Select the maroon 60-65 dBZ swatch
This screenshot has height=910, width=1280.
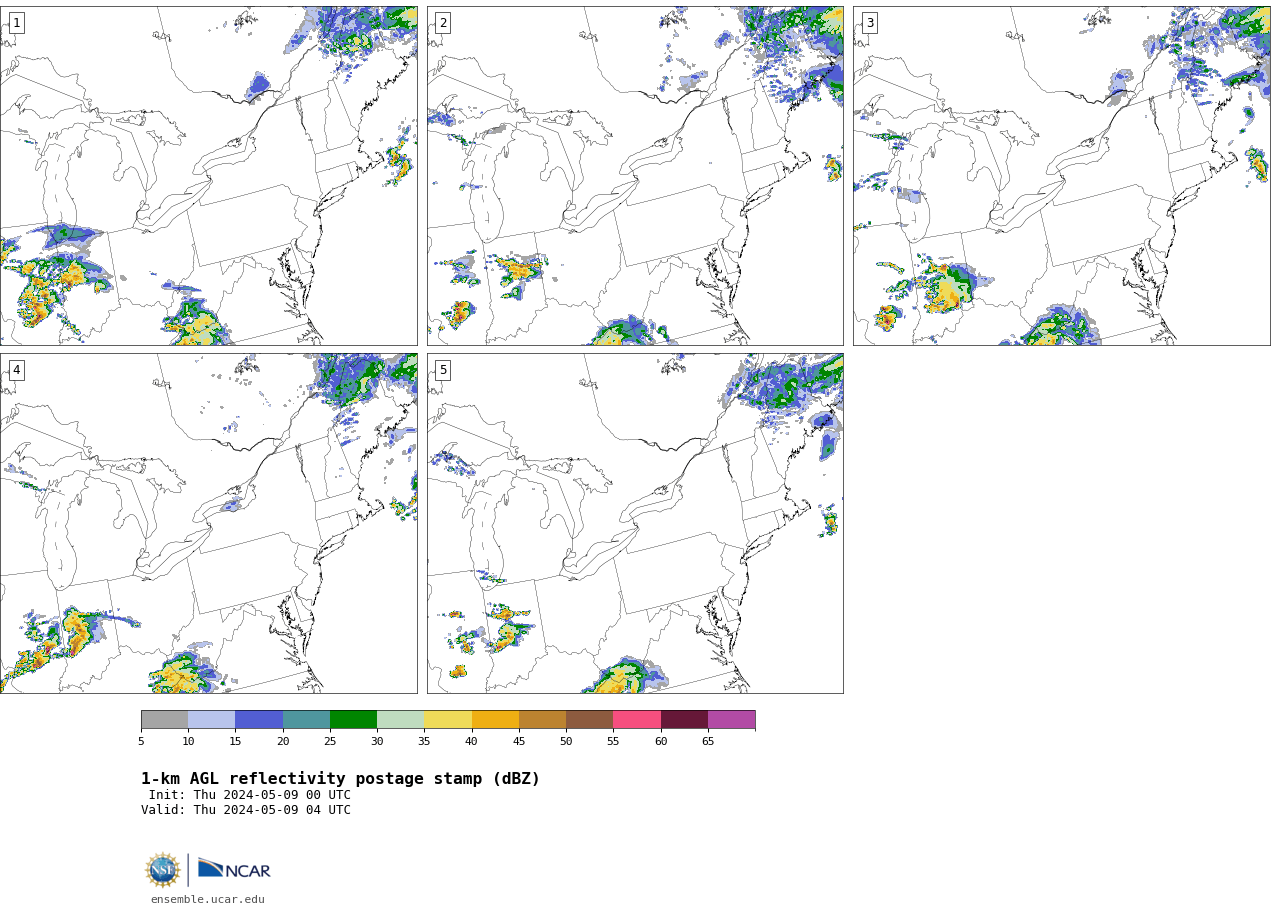pyautogui.click(x=684, y=720)
